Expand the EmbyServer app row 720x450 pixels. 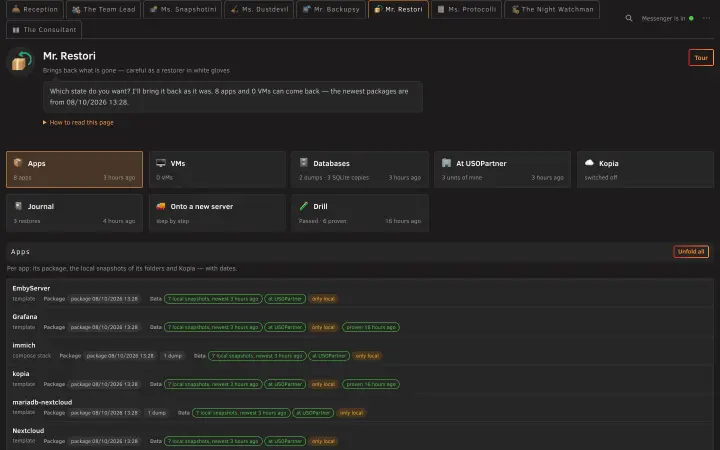click(x=360, y=293)
